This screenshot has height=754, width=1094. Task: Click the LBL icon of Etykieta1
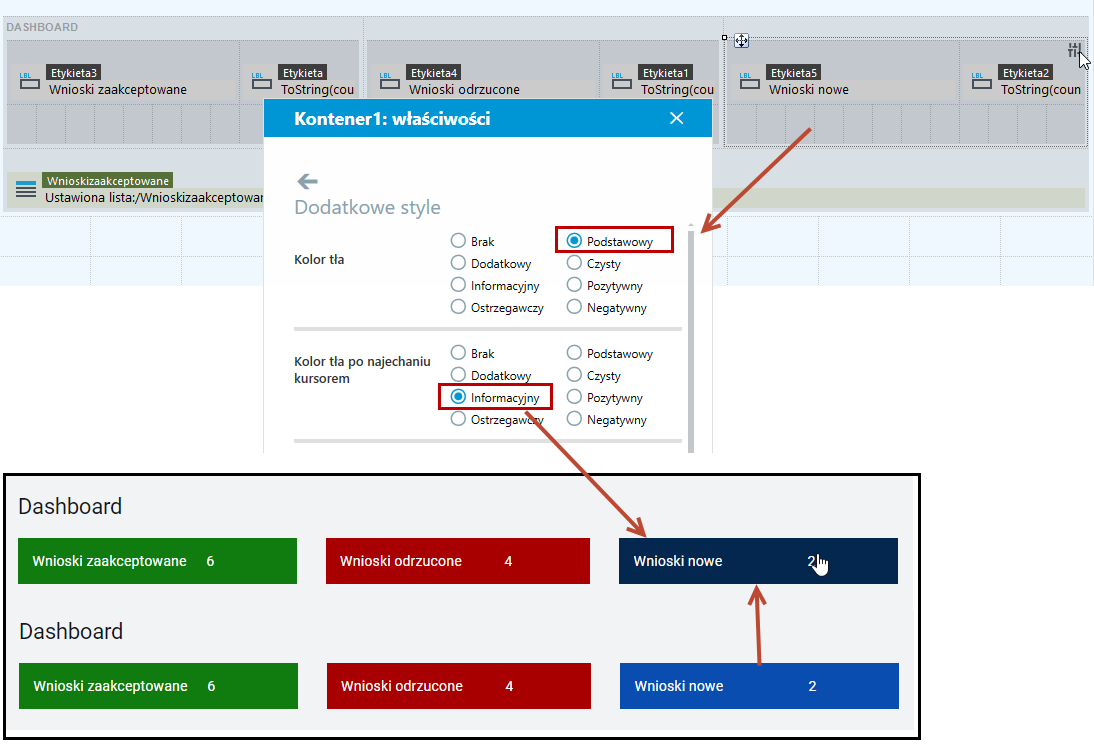(x=622, y=81)
